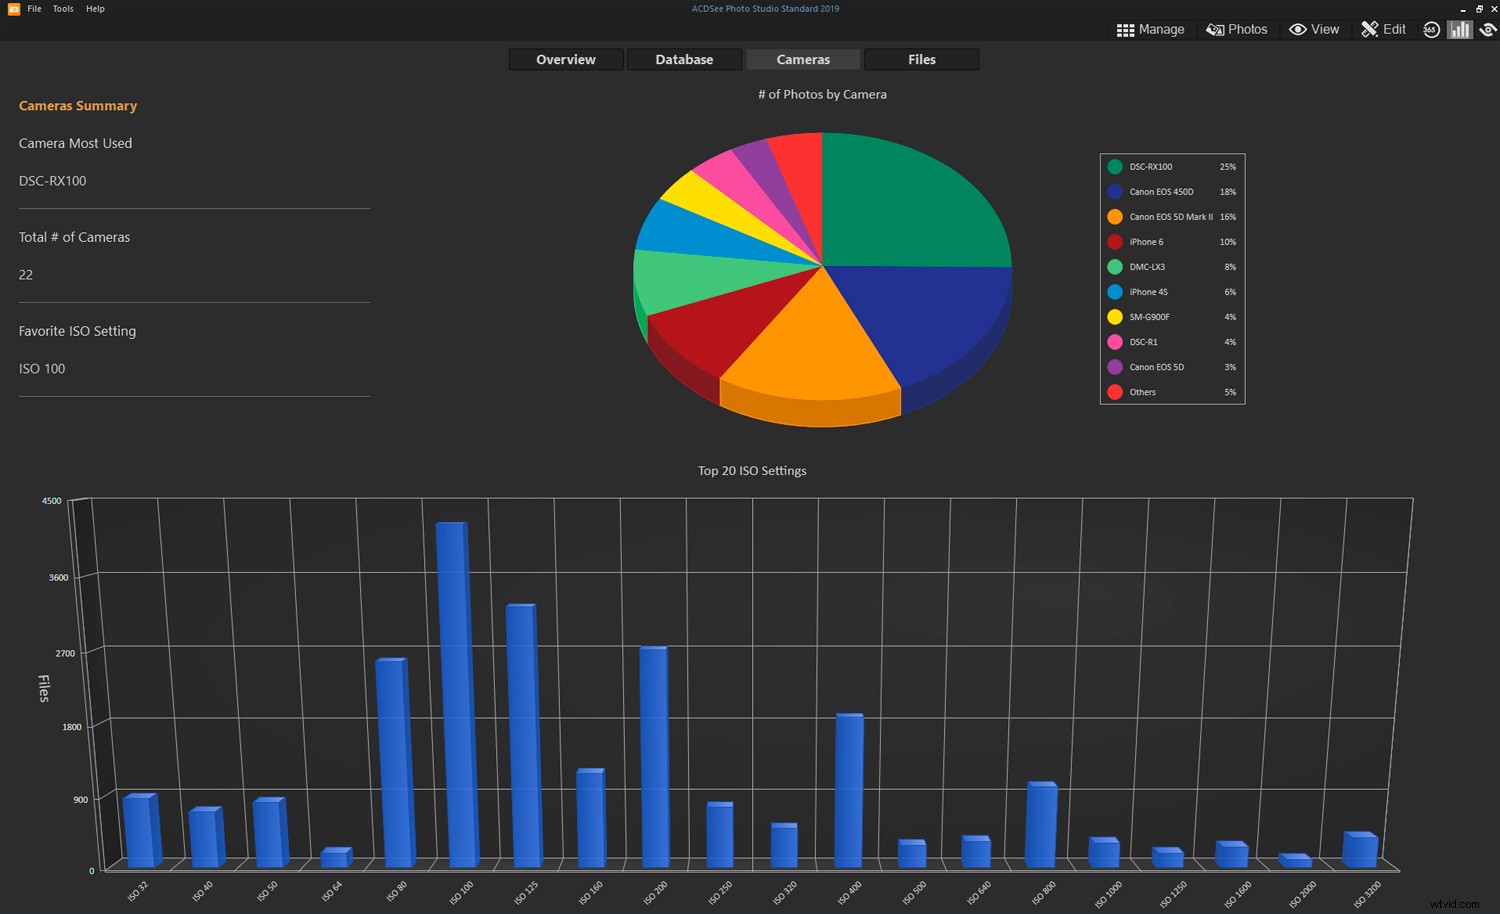Click the ACDSee orange app logo
This screenshot has width=1500, height=914.
tap(13, 9)
